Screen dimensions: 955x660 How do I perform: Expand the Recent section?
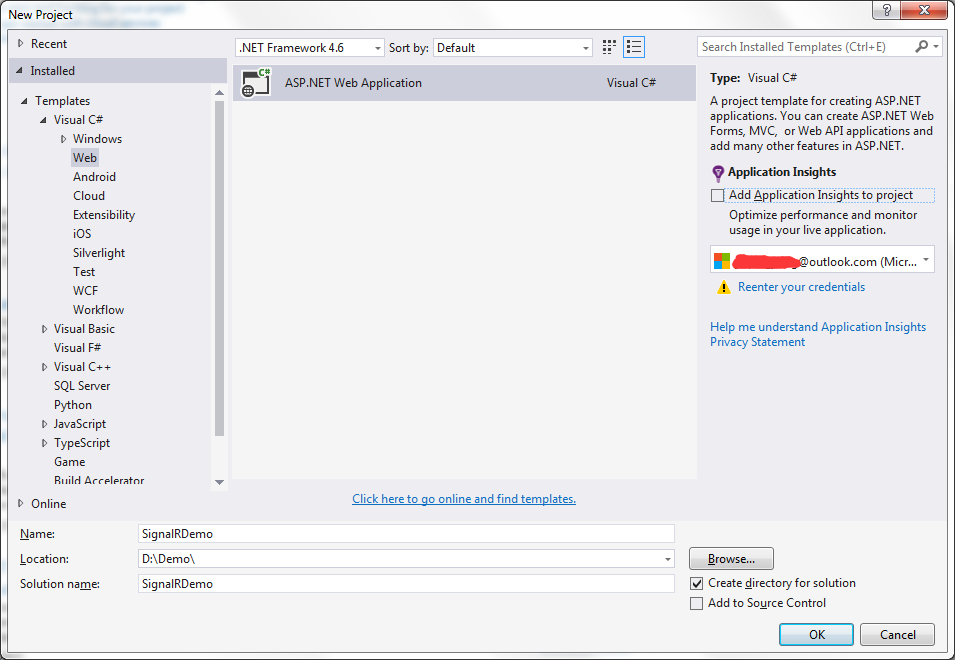click(x=20, y=43)
